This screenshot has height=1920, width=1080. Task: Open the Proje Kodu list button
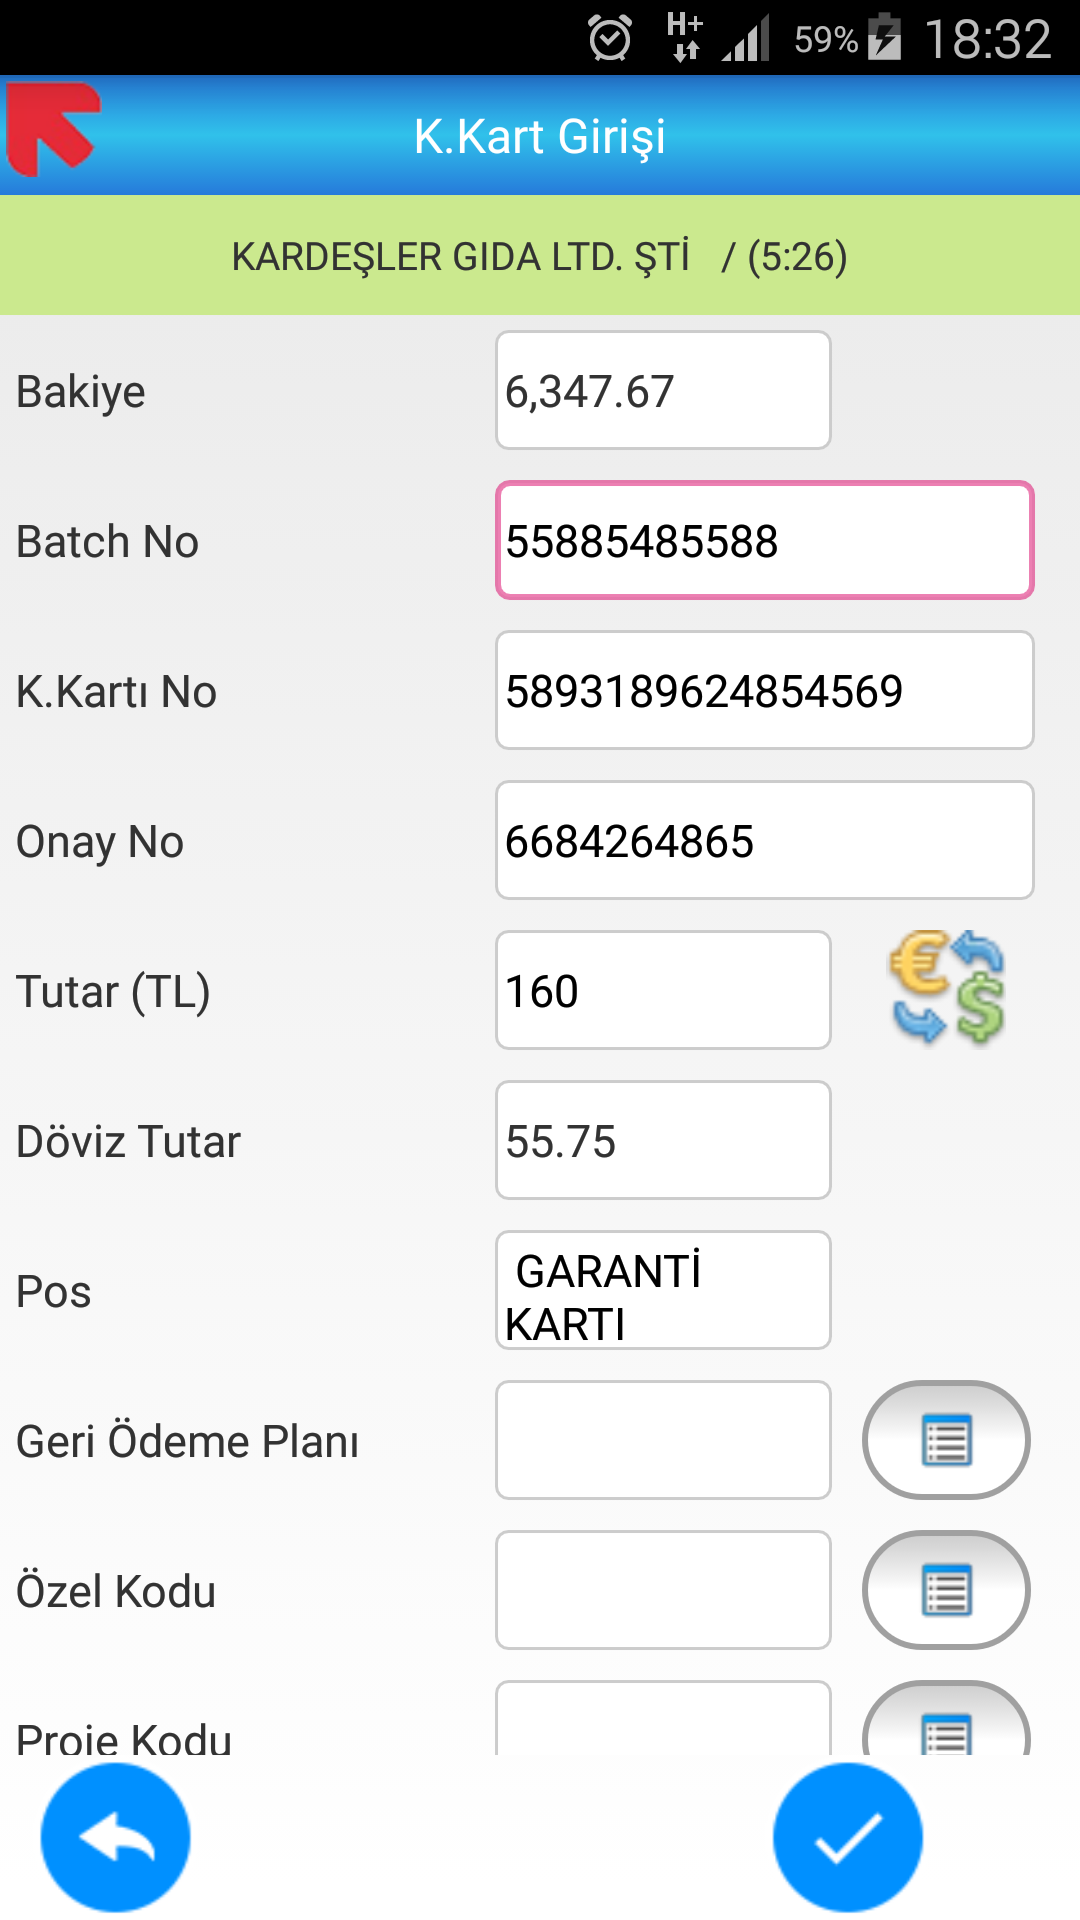(946, 1718)
